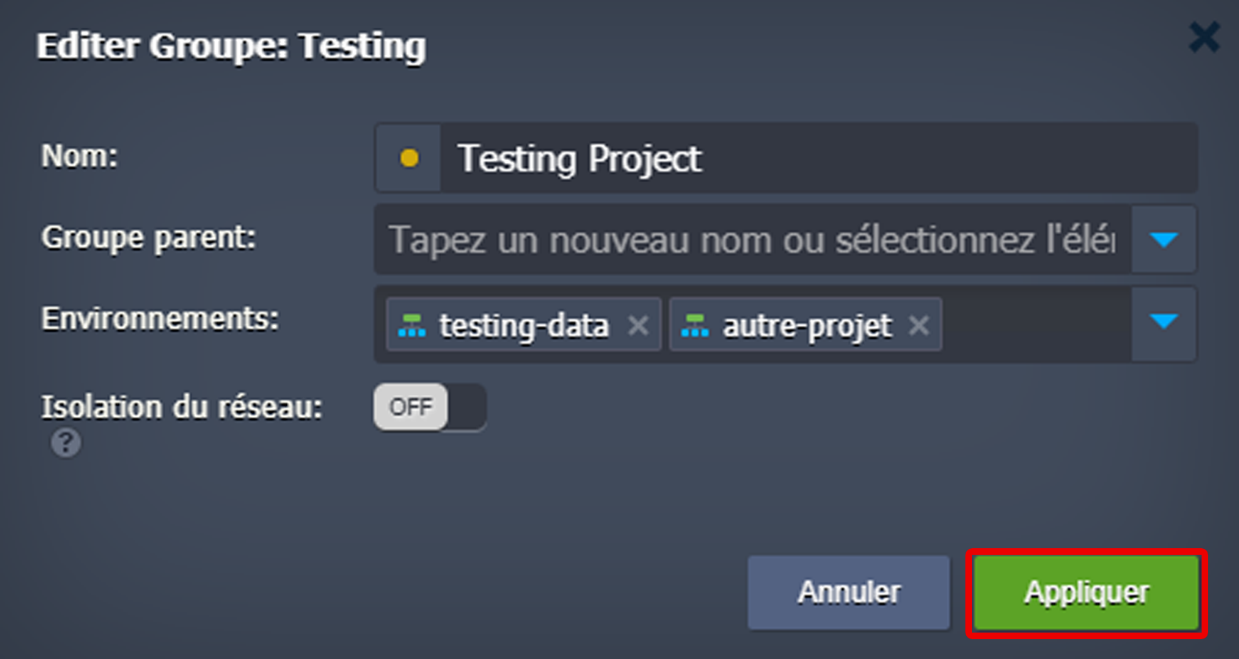Toggle the Isolation du réseau switch
Screen dimensions: 1239x659
[430, 408]
